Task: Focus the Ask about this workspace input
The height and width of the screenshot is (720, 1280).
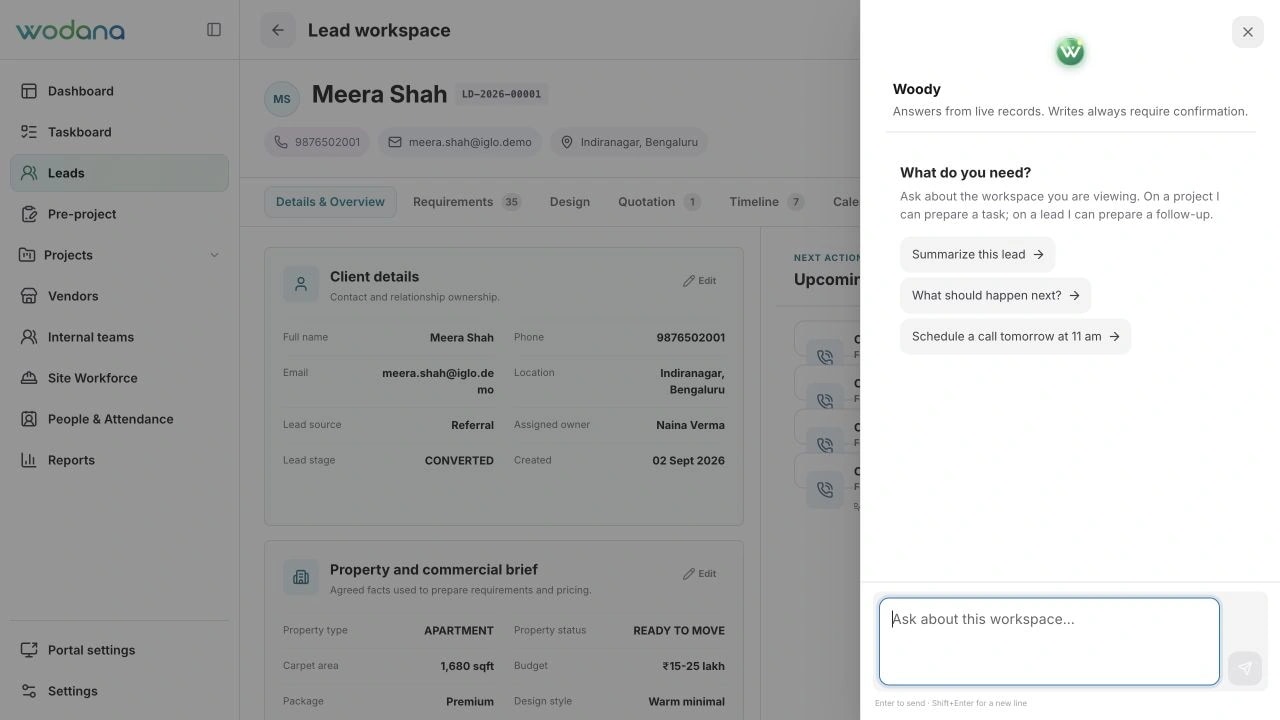Action: (1049, 642)
